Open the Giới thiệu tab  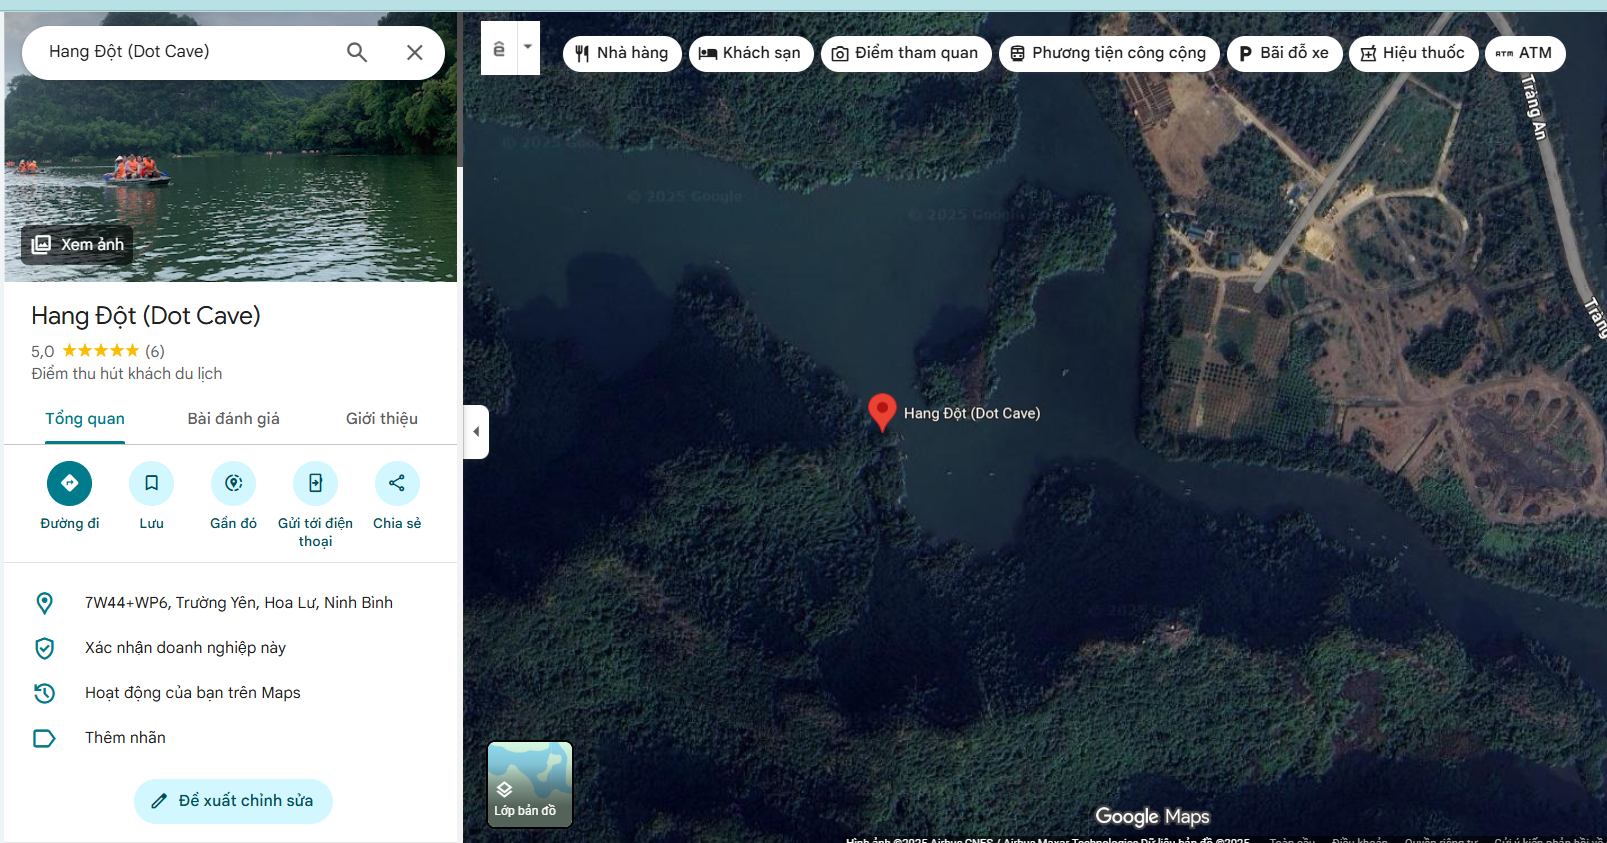point(381,419)
